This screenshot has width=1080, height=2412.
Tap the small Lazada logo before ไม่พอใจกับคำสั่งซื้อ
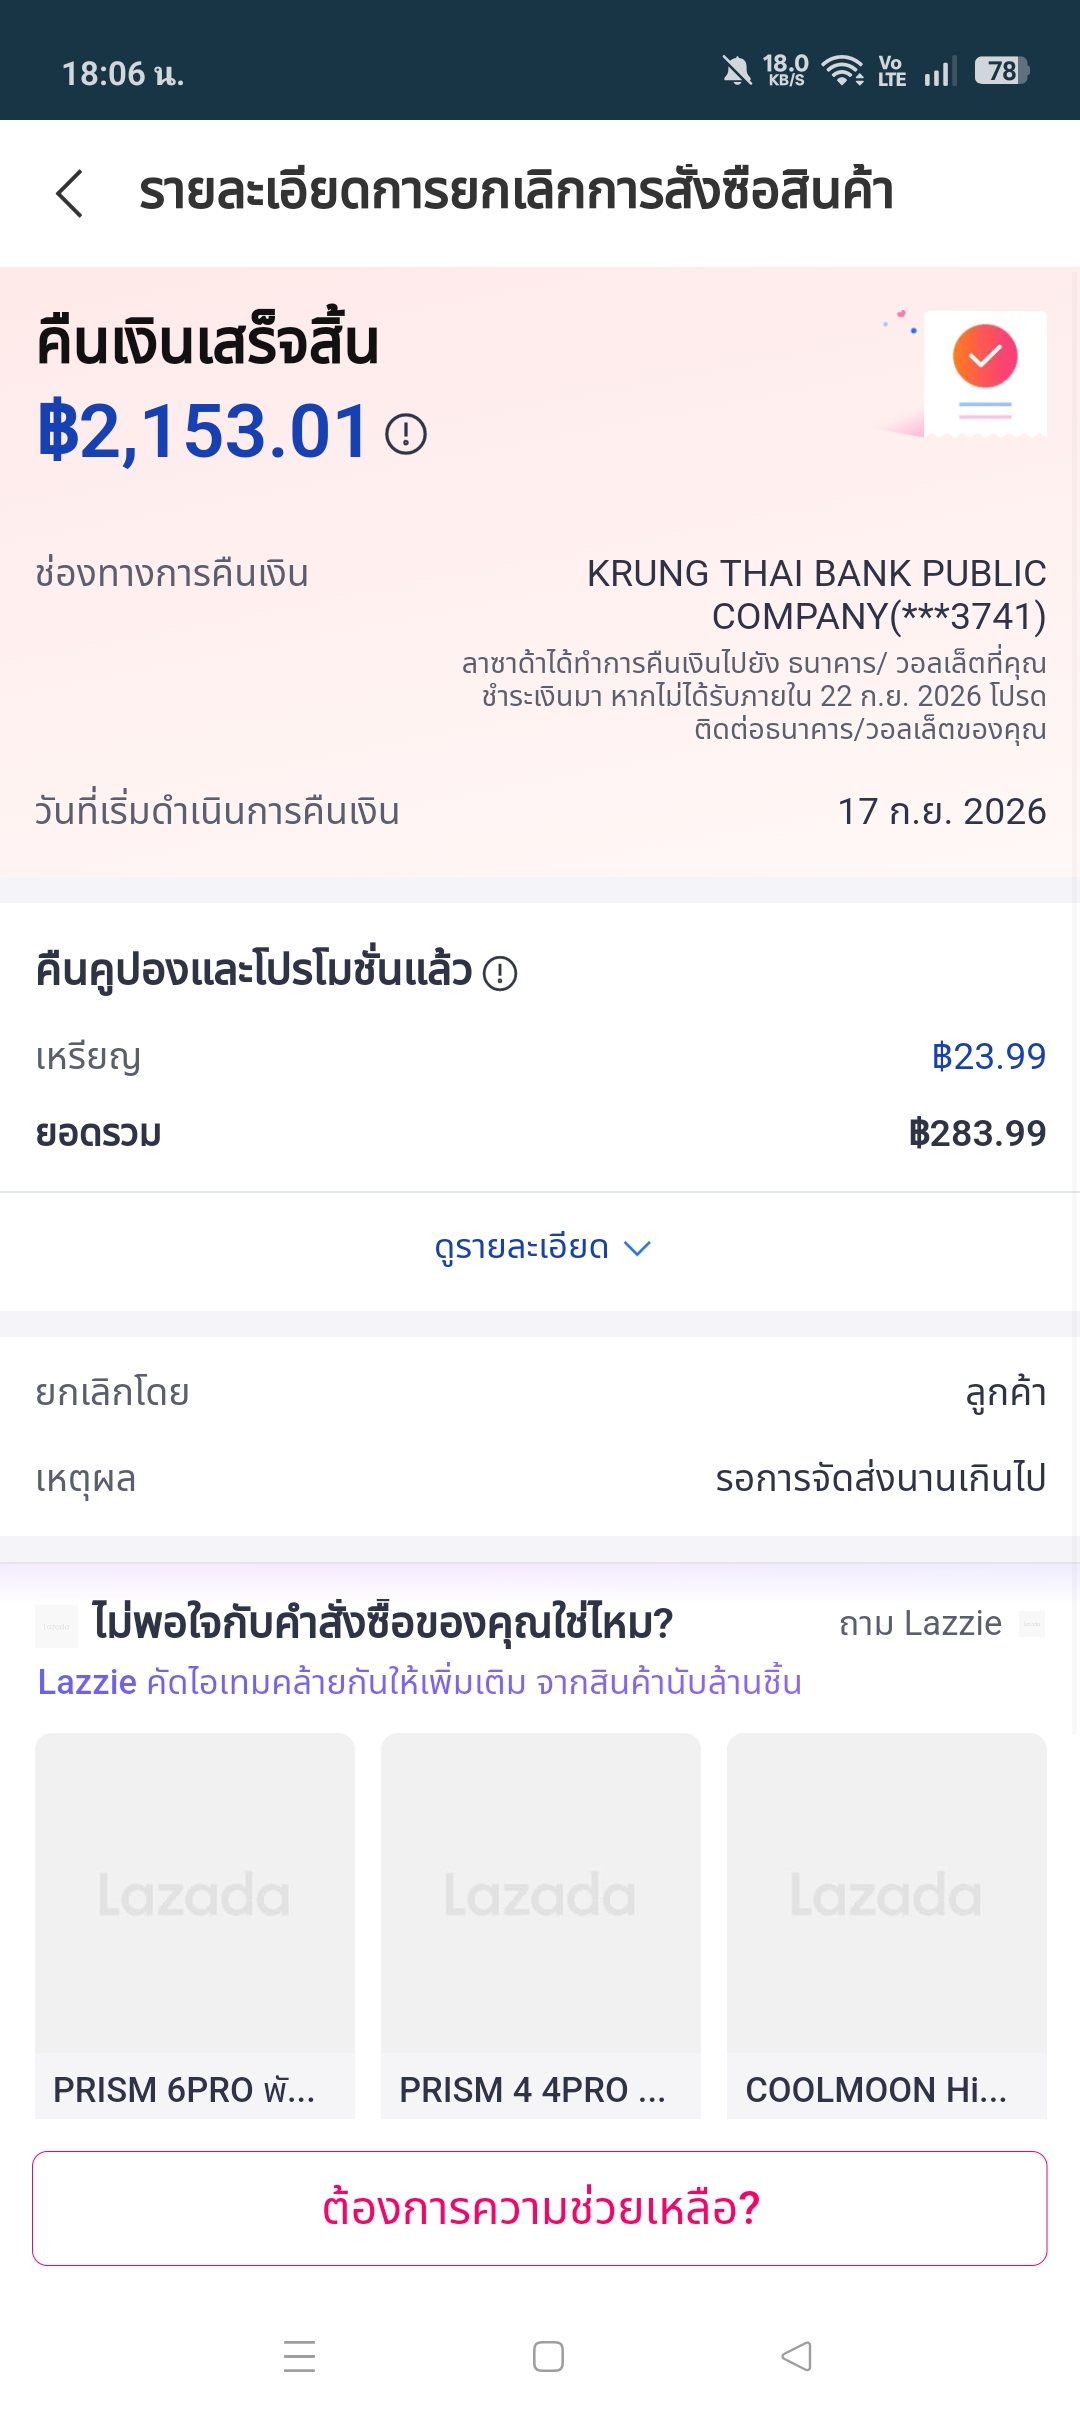[57, 1626]
